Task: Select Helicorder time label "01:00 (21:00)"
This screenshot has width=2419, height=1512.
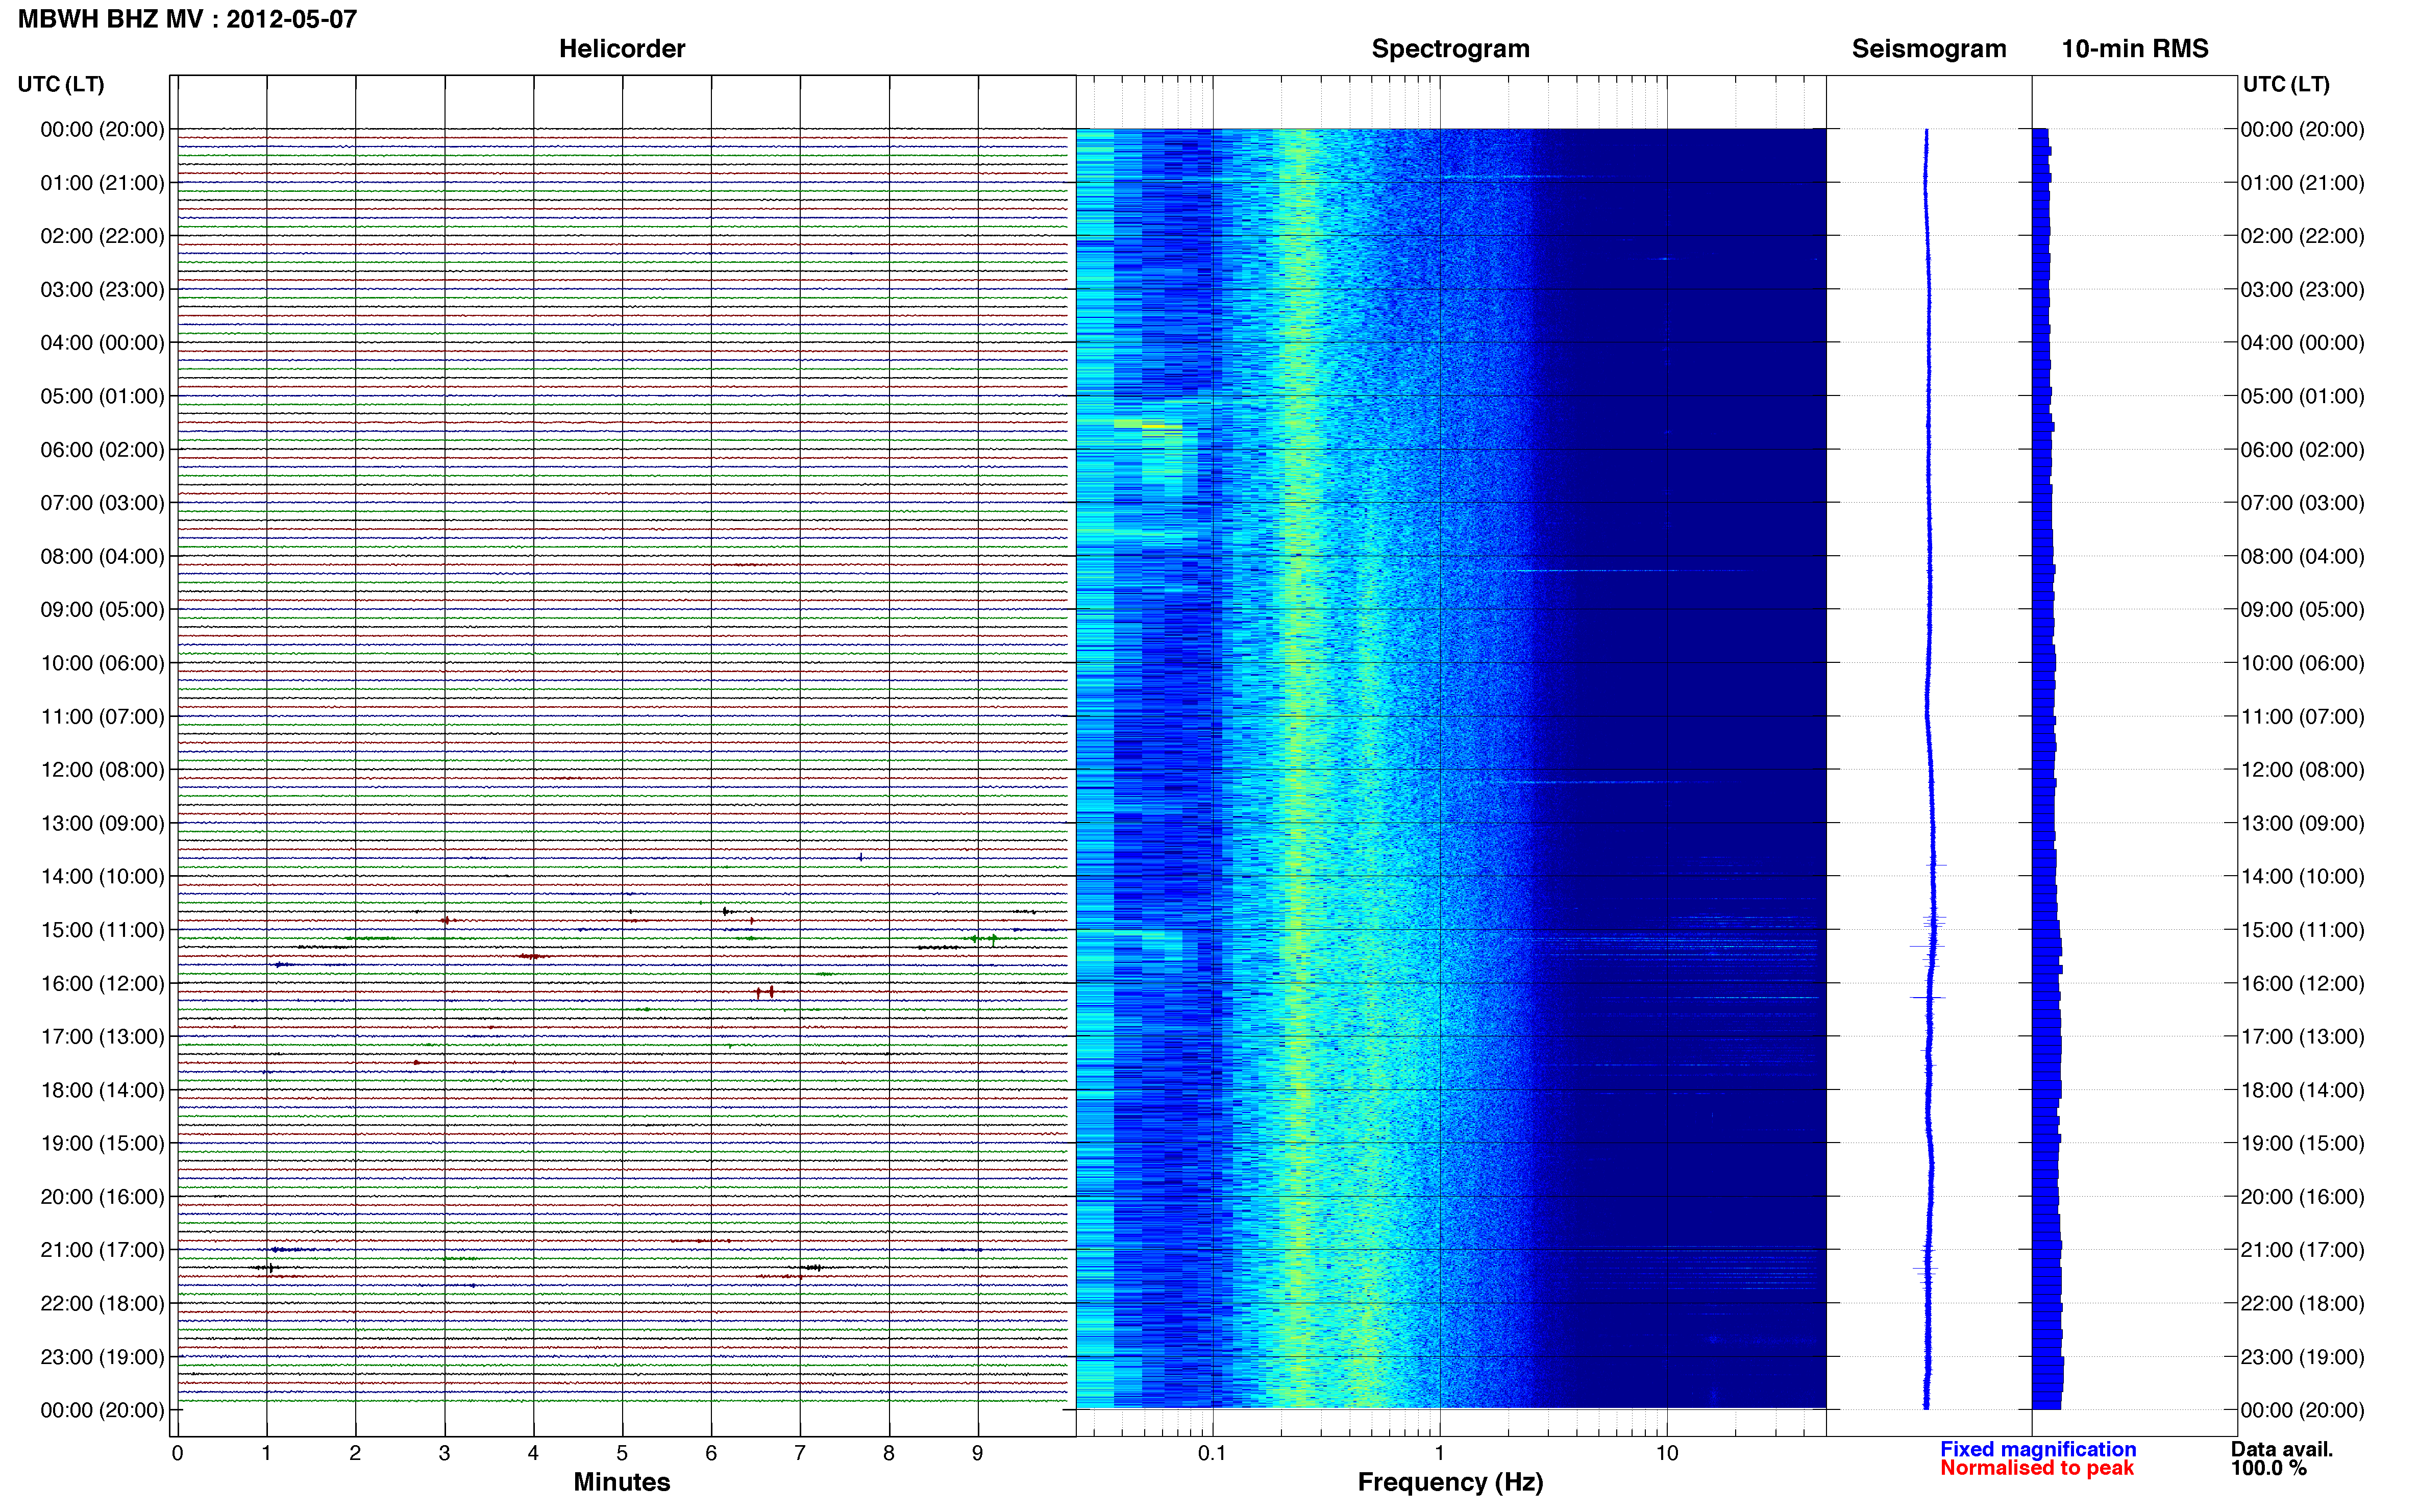Action: coord(102,183)
